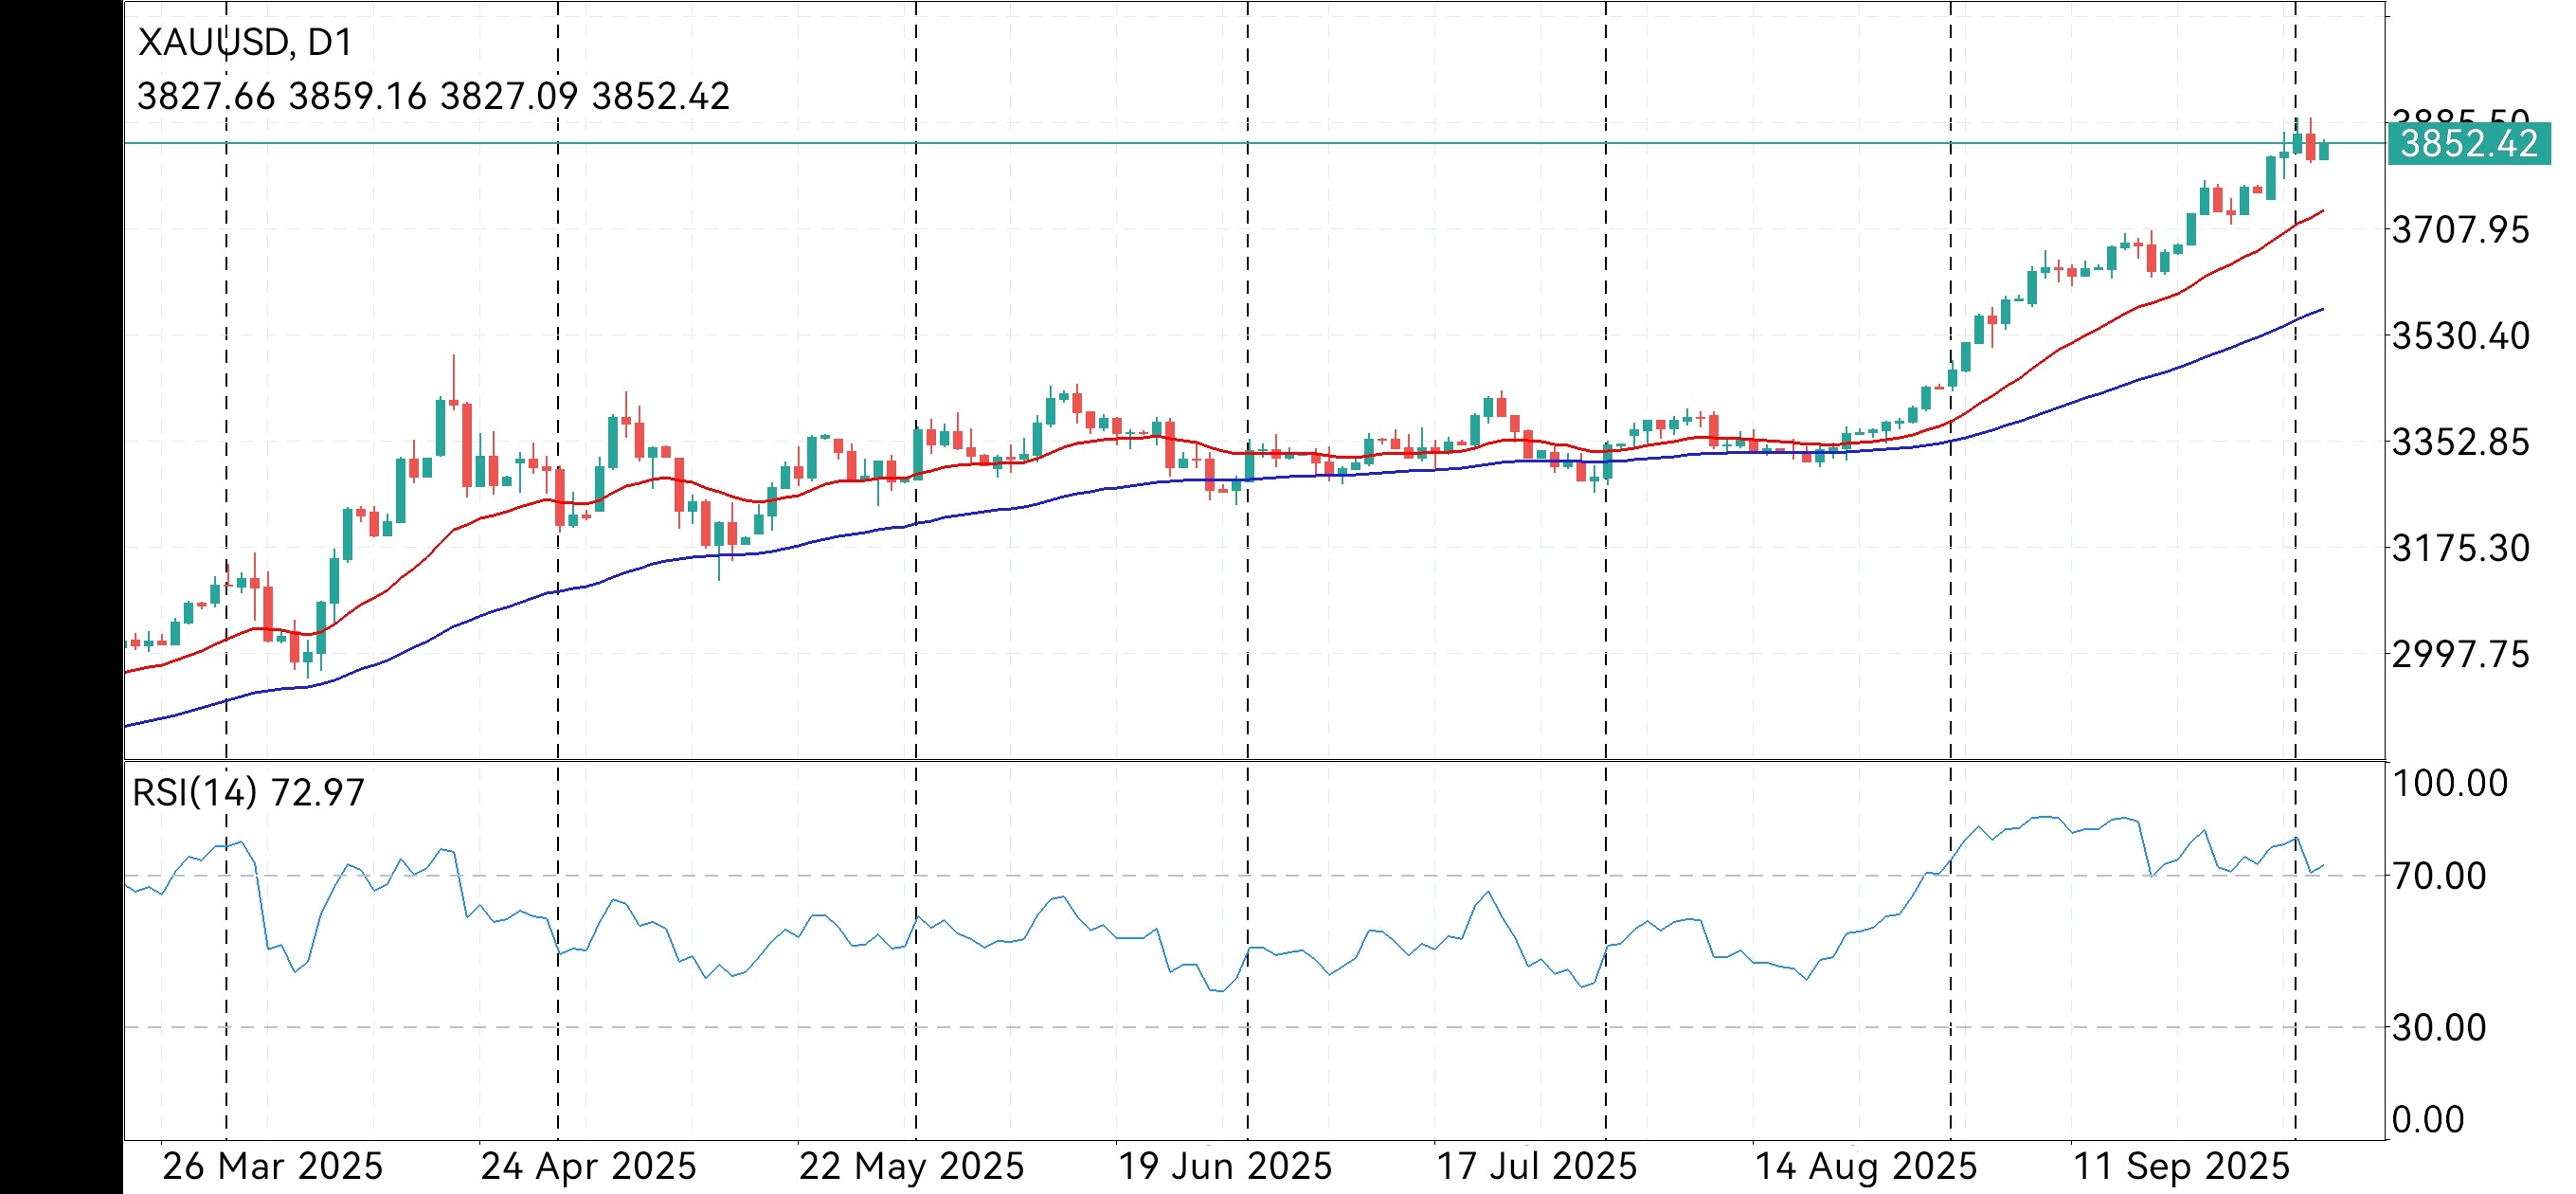
Task: Click the 3530.40 price axis label
Action: pyautogui.click(x=2460, y=336)
